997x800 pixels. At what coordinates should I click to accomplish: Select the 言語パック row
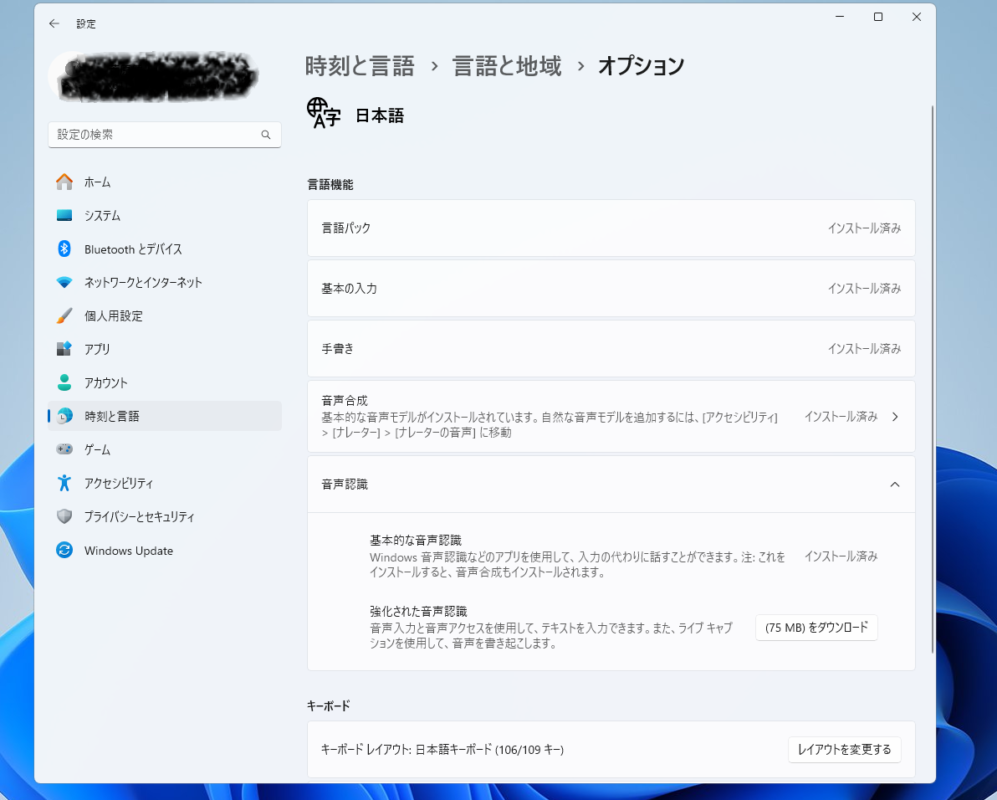(611, 228)
